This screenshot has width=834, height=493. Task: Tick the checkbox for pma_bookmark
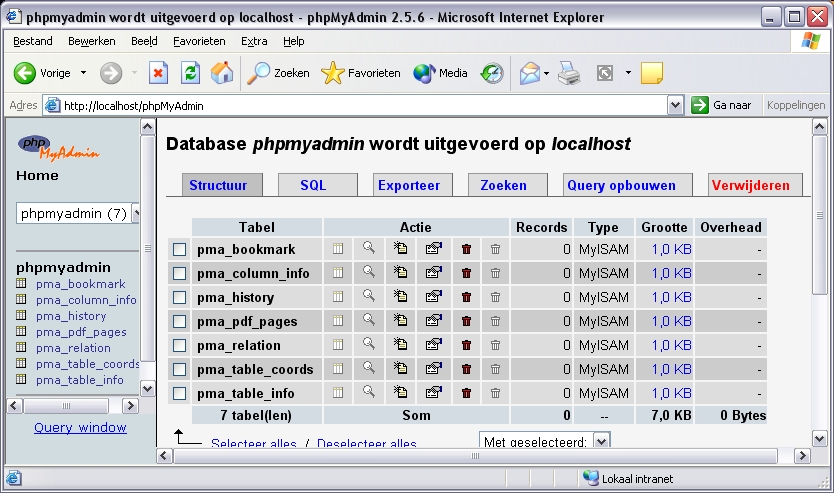pyautogui.click(x=179, y=249)
